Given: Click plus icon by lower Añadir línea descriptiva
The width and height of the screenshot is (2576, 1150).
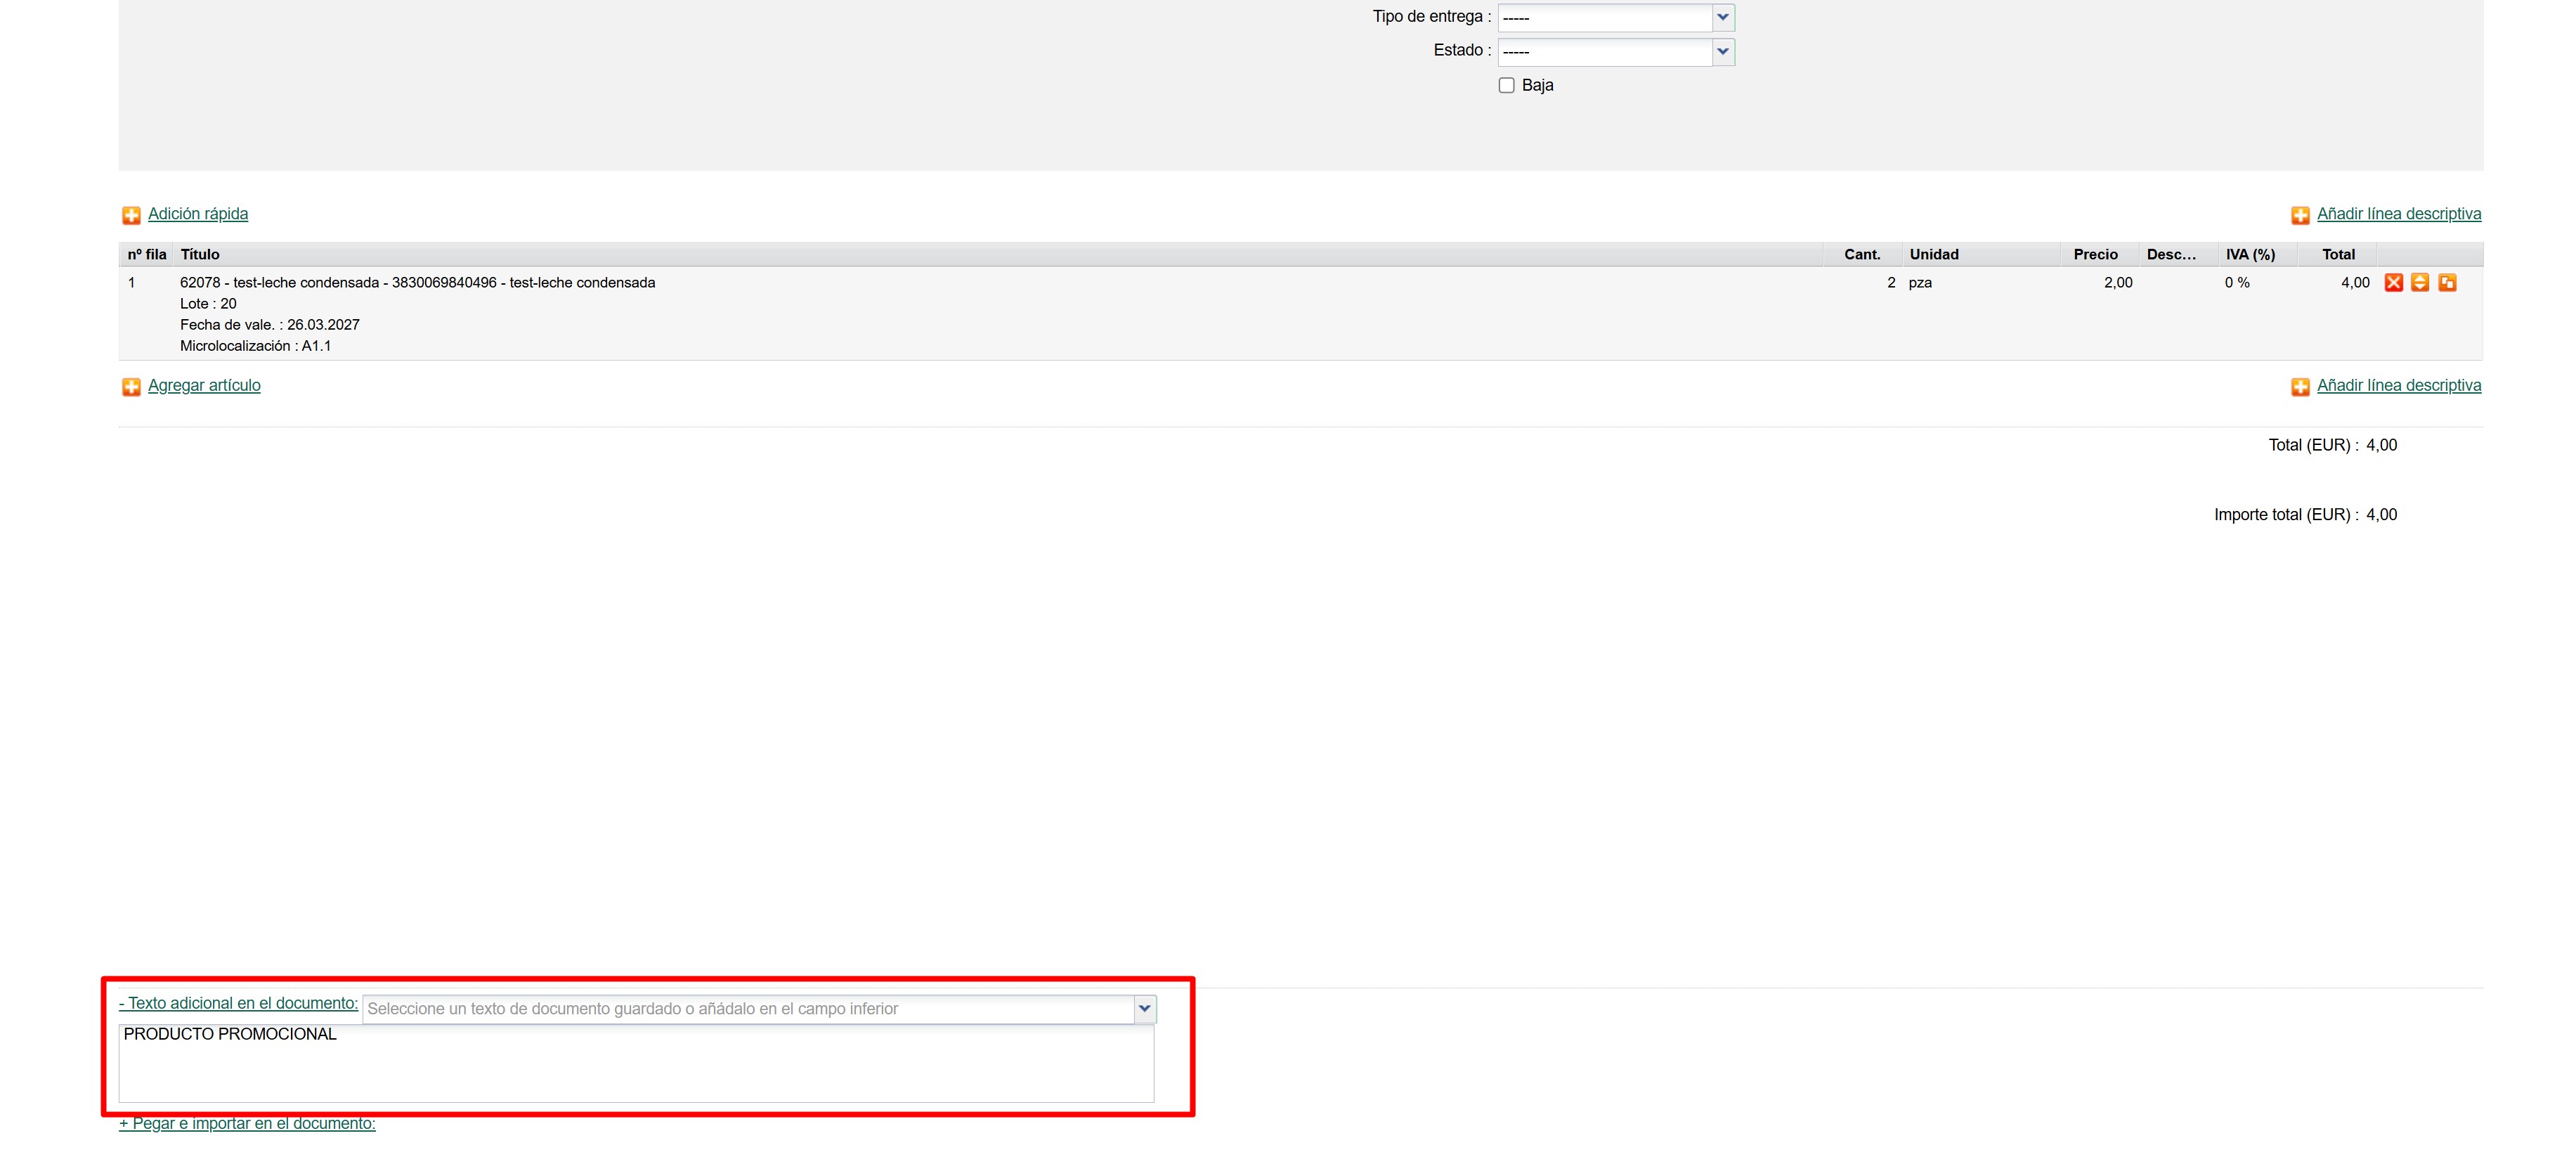Looking at the screenshot, I should pyautogui.click(x=2300, y=387).
